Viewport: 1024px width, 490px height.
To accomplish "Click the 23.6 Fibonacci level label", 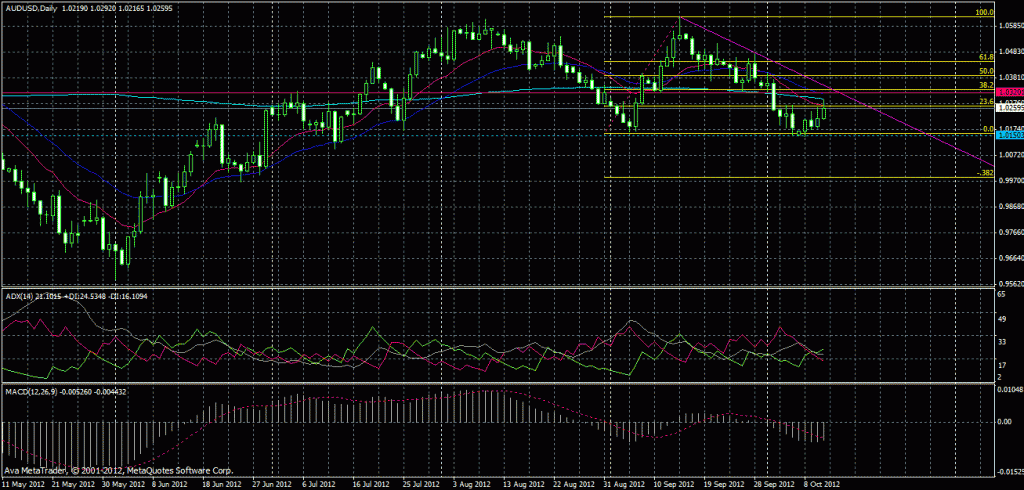I will tap(985, 101).
